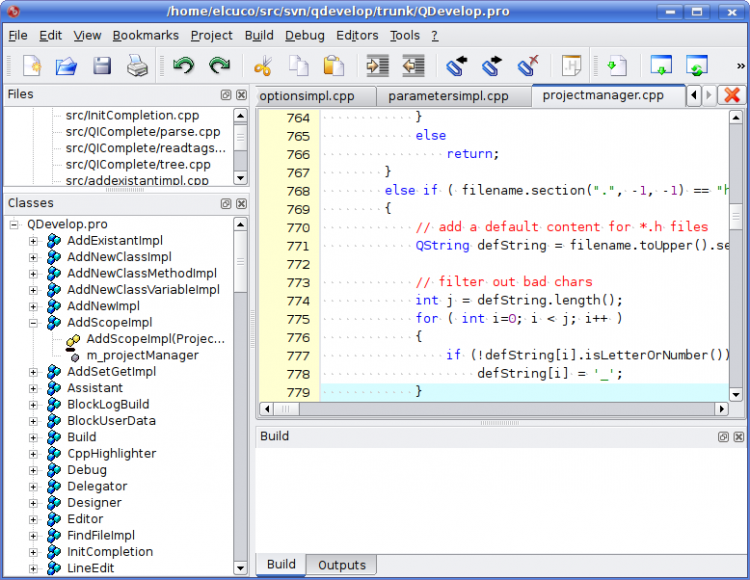Click the New file toolbar icon
This screenshot has width=750, height=580.
click(31, 67)
